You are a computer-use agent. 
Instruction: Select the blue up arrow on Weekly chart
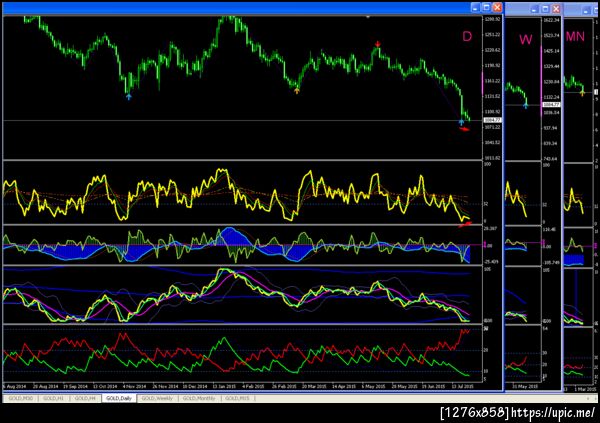(x=525, y=105)
